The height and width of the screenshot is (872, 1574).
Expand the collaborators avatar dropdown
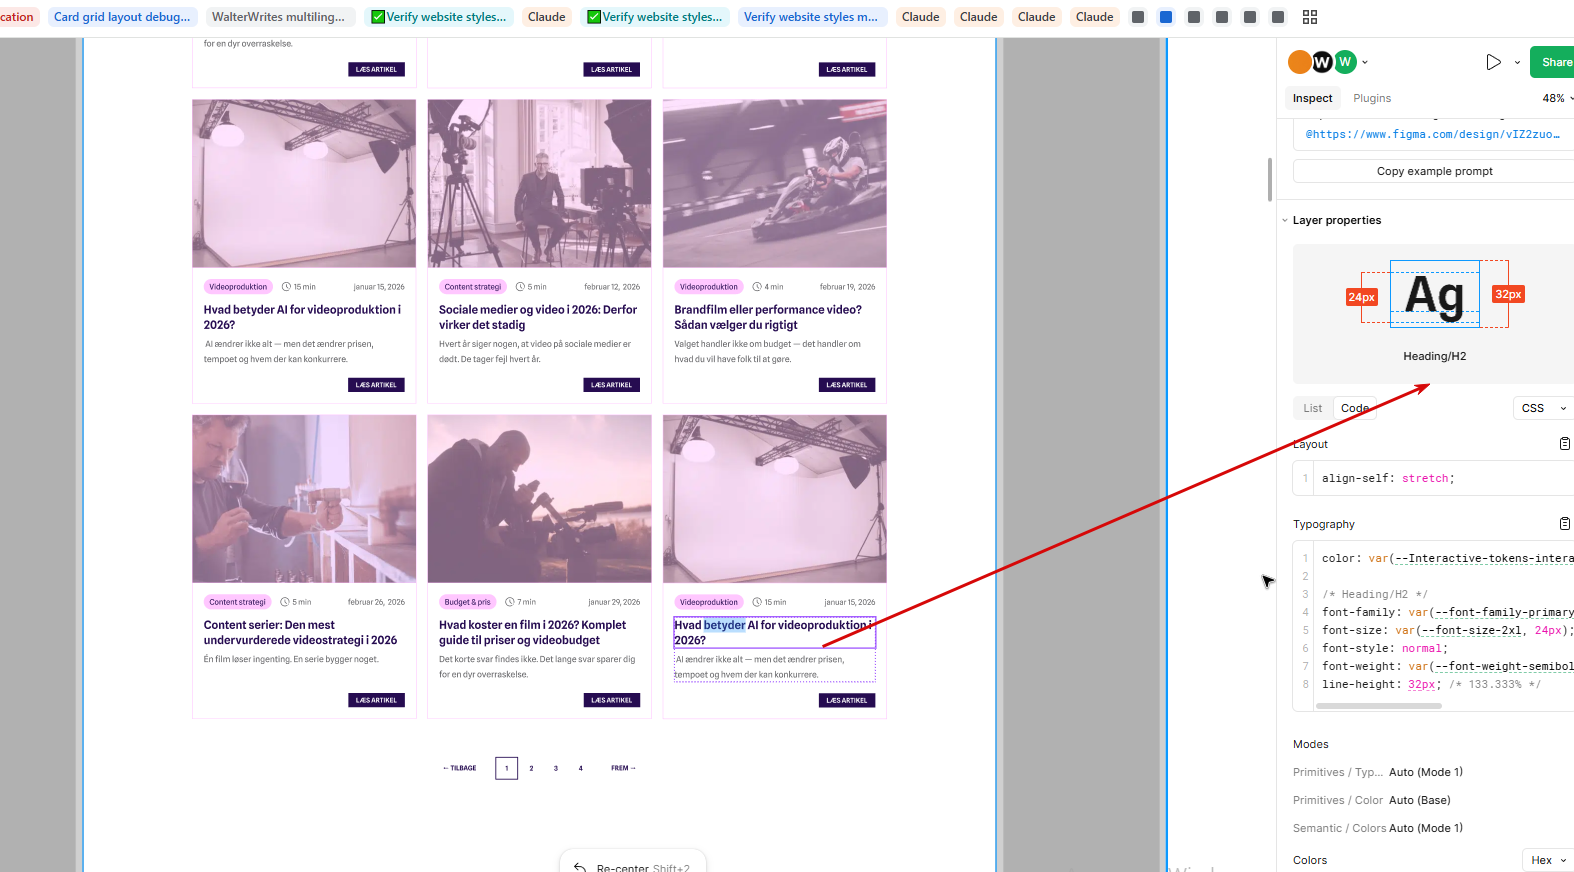click(x=1365, y=62)
